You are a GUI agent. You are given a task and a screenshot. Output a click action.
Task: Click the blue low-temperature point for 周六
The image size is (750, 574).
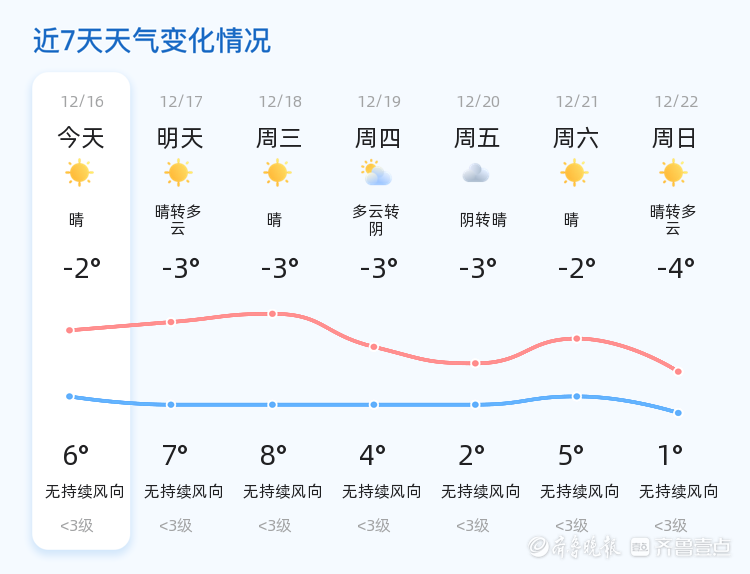577,397
